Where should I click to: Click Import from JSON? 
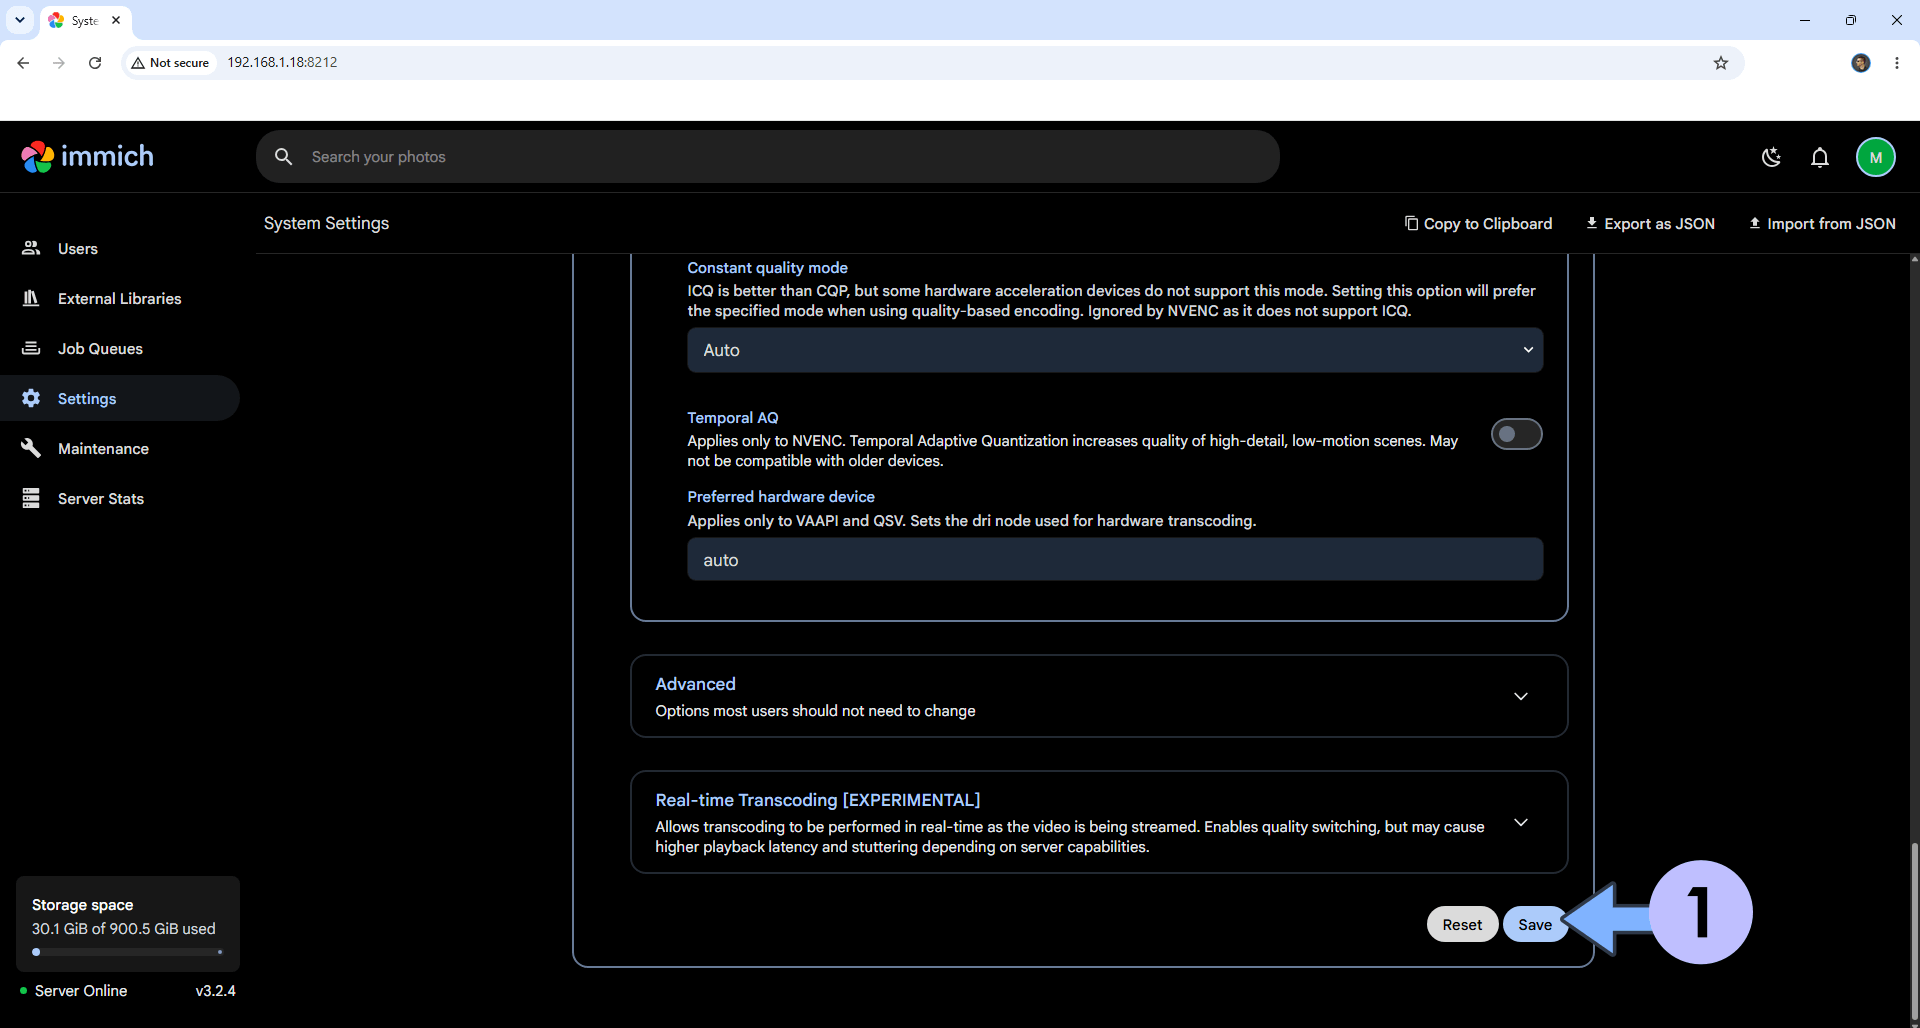(1822, 223)
